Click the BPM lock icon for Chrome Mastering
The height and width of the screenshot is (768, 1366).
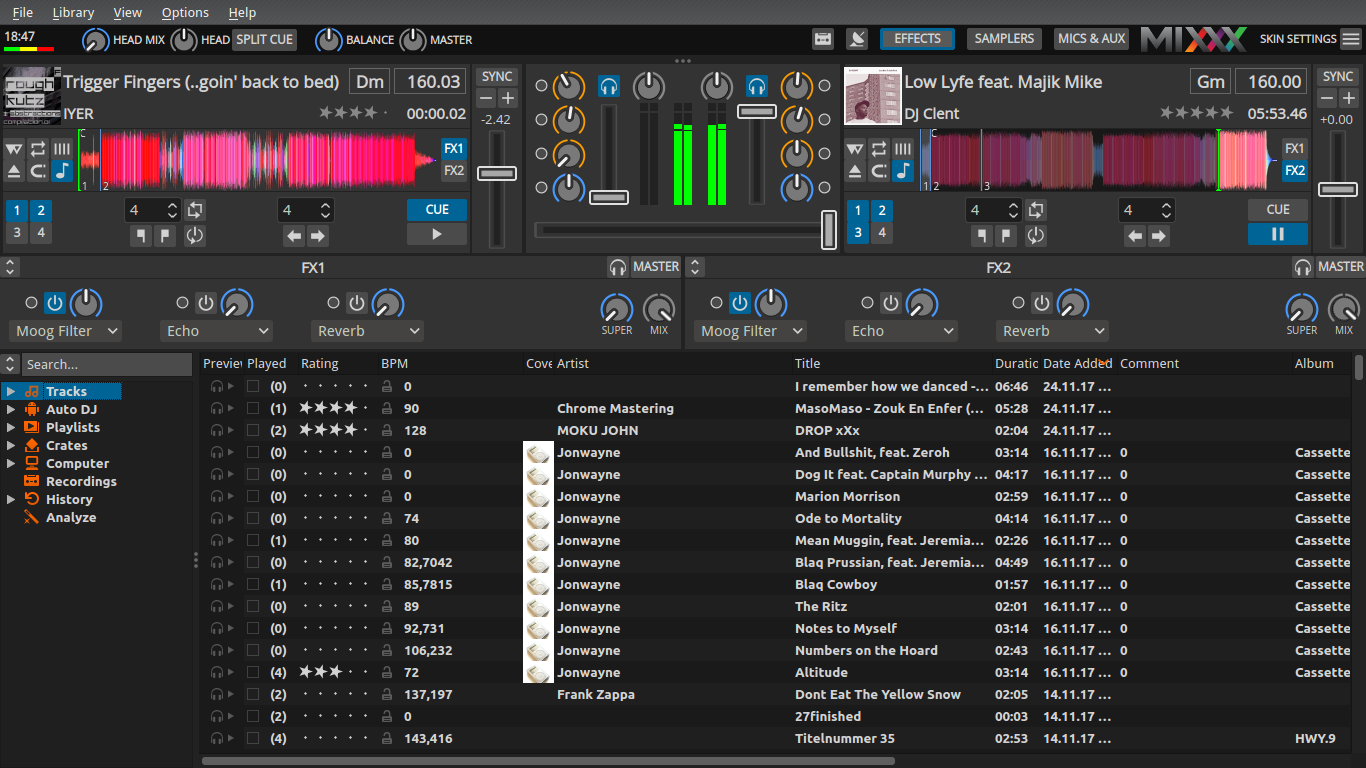(388, 409)
